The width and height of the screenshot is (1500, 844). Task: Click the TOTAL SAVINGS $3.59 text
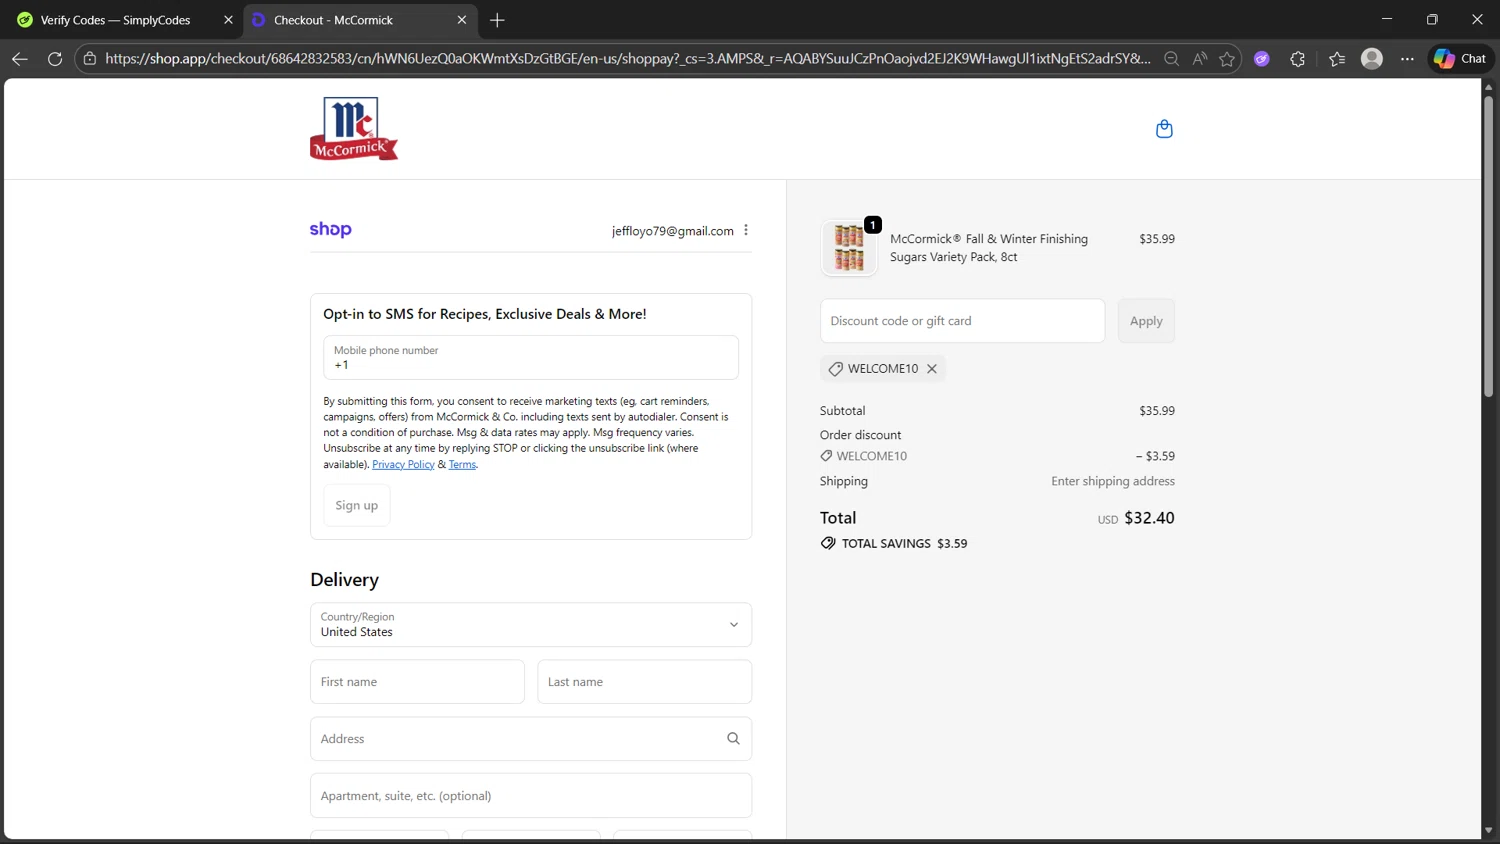point(904,544)
